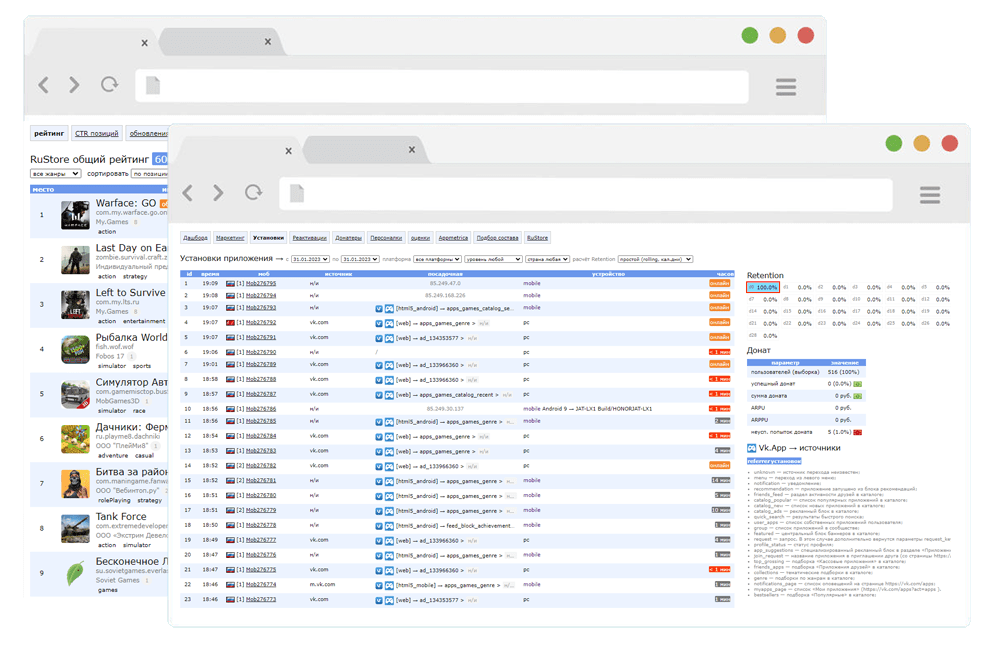Reload the page in the rear browser window
The height and width of the screenshot is (652, 1000).
pyautogui.click(x=110, y=84)
